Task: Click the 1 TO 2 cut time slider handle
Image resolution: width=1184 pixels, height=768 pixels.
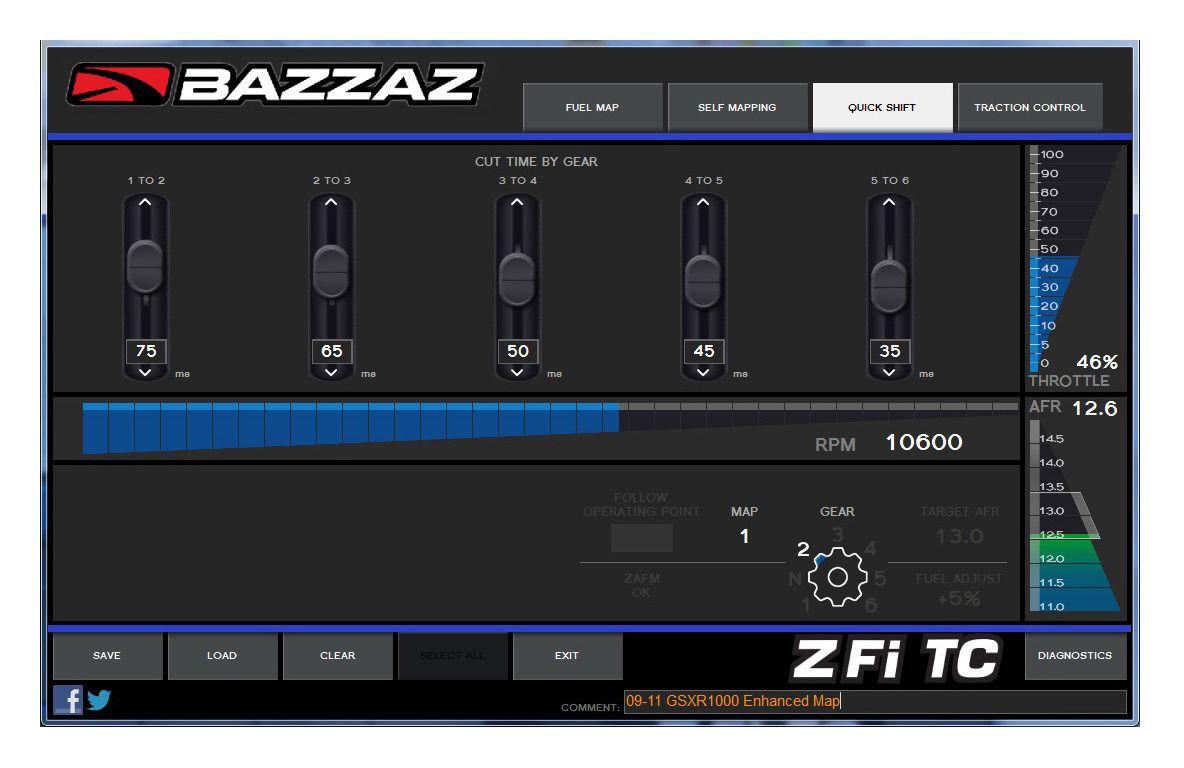Action: 145,265
